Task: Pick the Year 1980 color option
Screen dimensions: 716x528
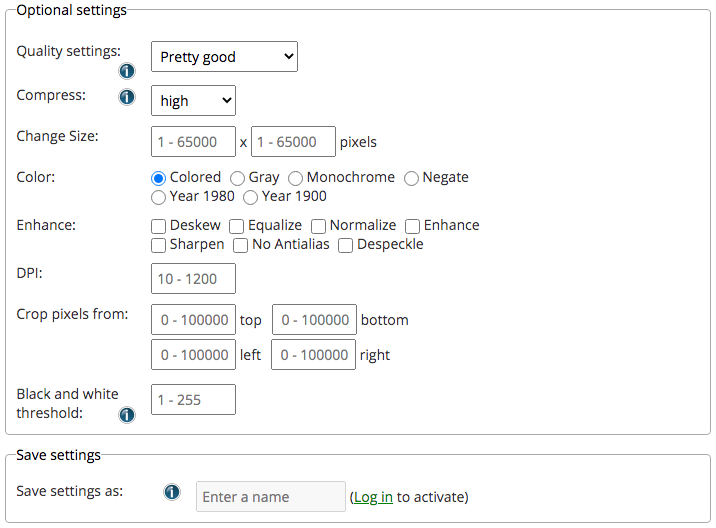Action: click(158, 197)
